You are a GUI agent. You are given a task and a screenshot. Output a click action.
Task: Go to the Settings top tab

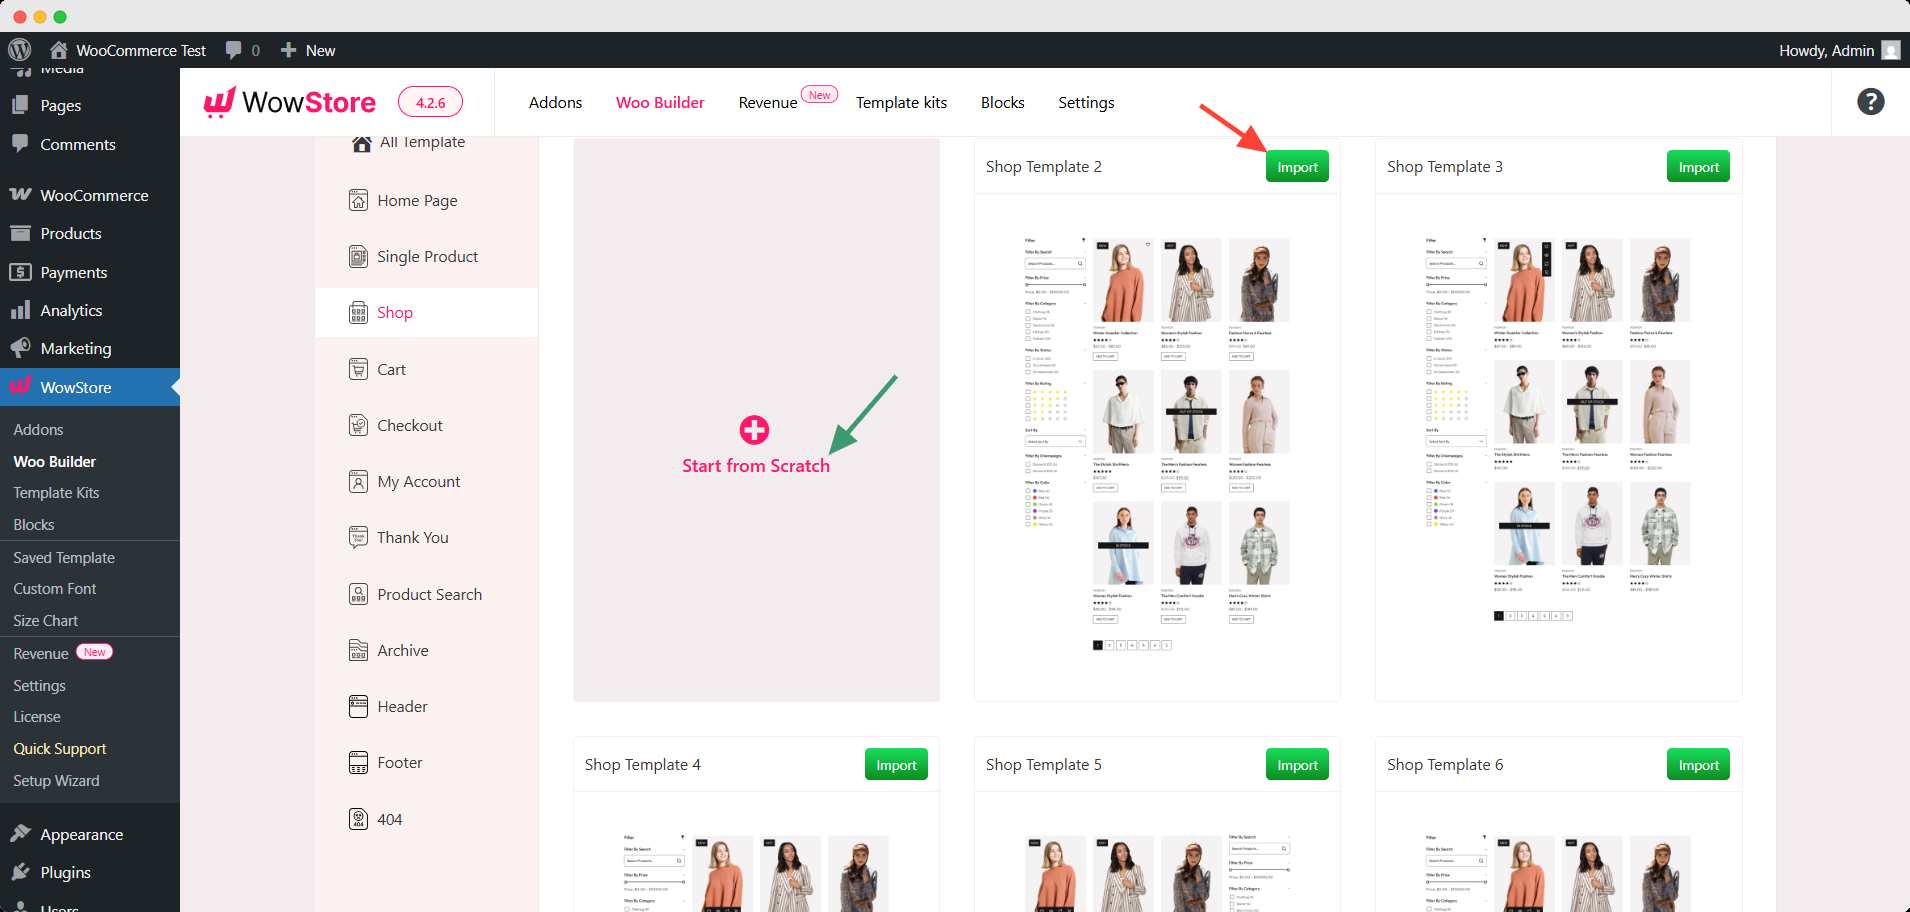point(1086,102)
